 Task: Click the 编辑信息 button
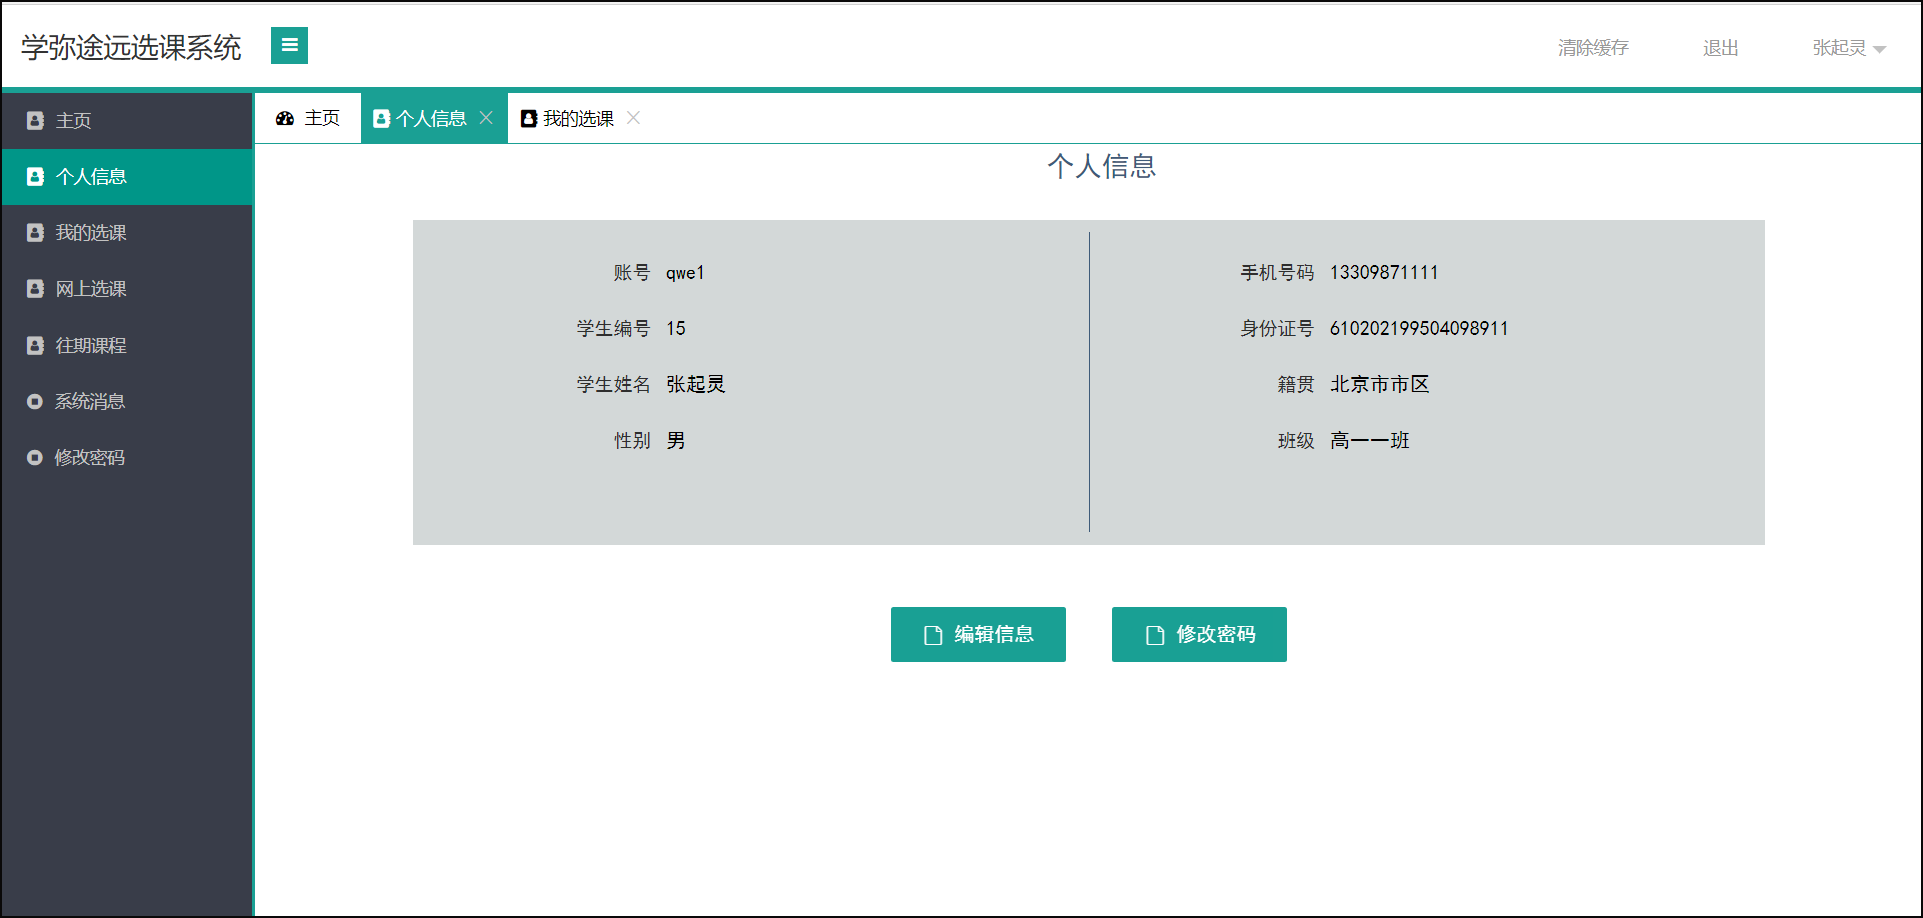pos(978,634)
